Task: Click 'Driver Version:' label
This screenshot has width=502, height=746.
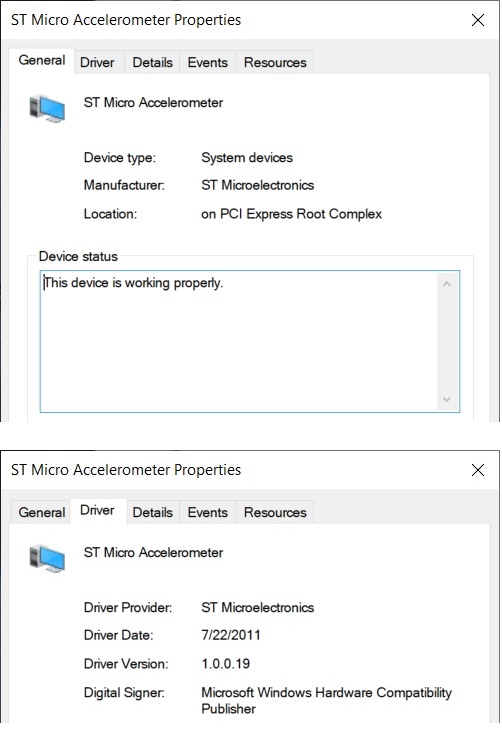Action: [x=126, y=664]
